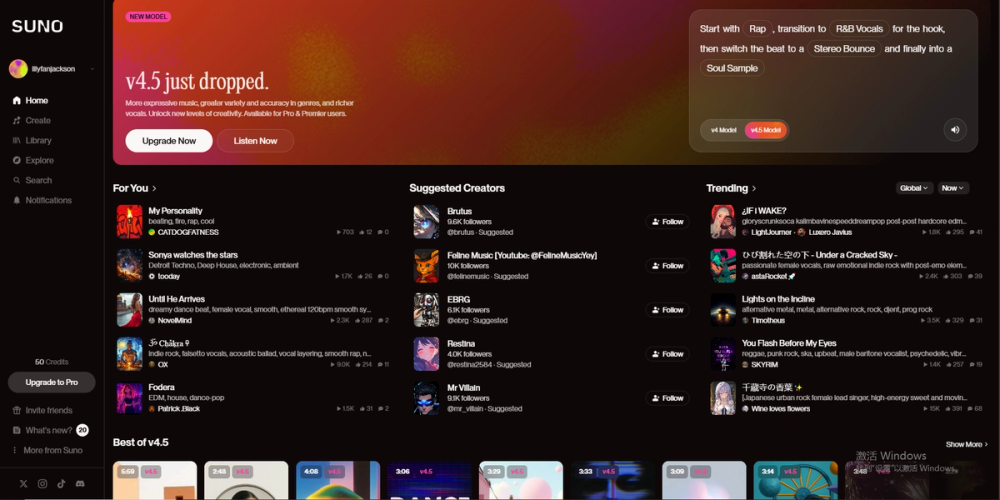1000x500 pixels.
Task: Open the 2:48 track card
Action: coord(246,480)
